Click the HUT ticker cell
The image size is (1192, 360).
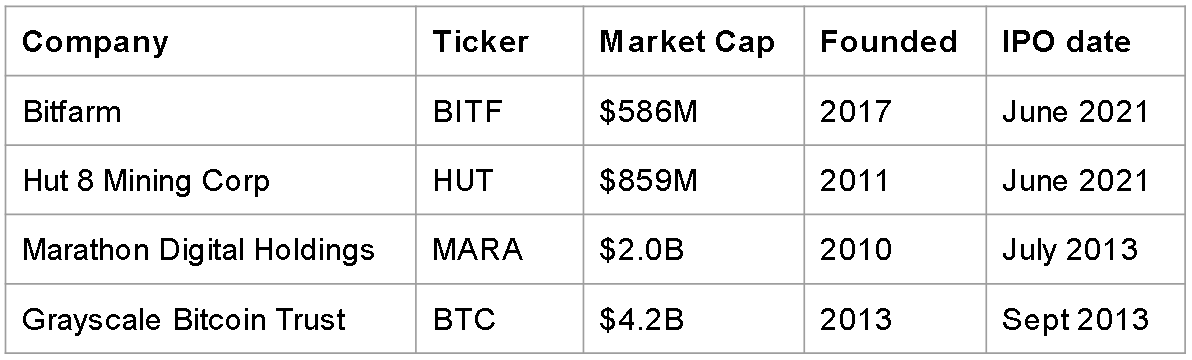tap(499, 180)
